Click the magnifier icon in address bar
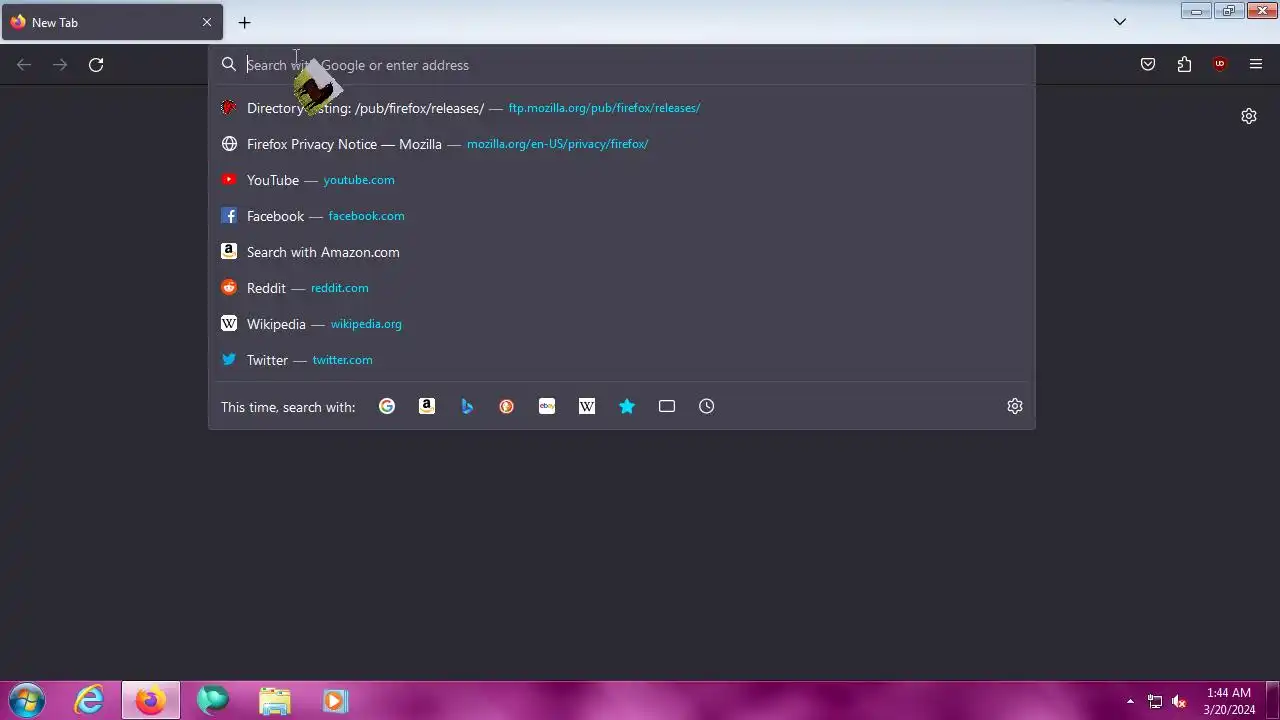 (x=229, y=65)
